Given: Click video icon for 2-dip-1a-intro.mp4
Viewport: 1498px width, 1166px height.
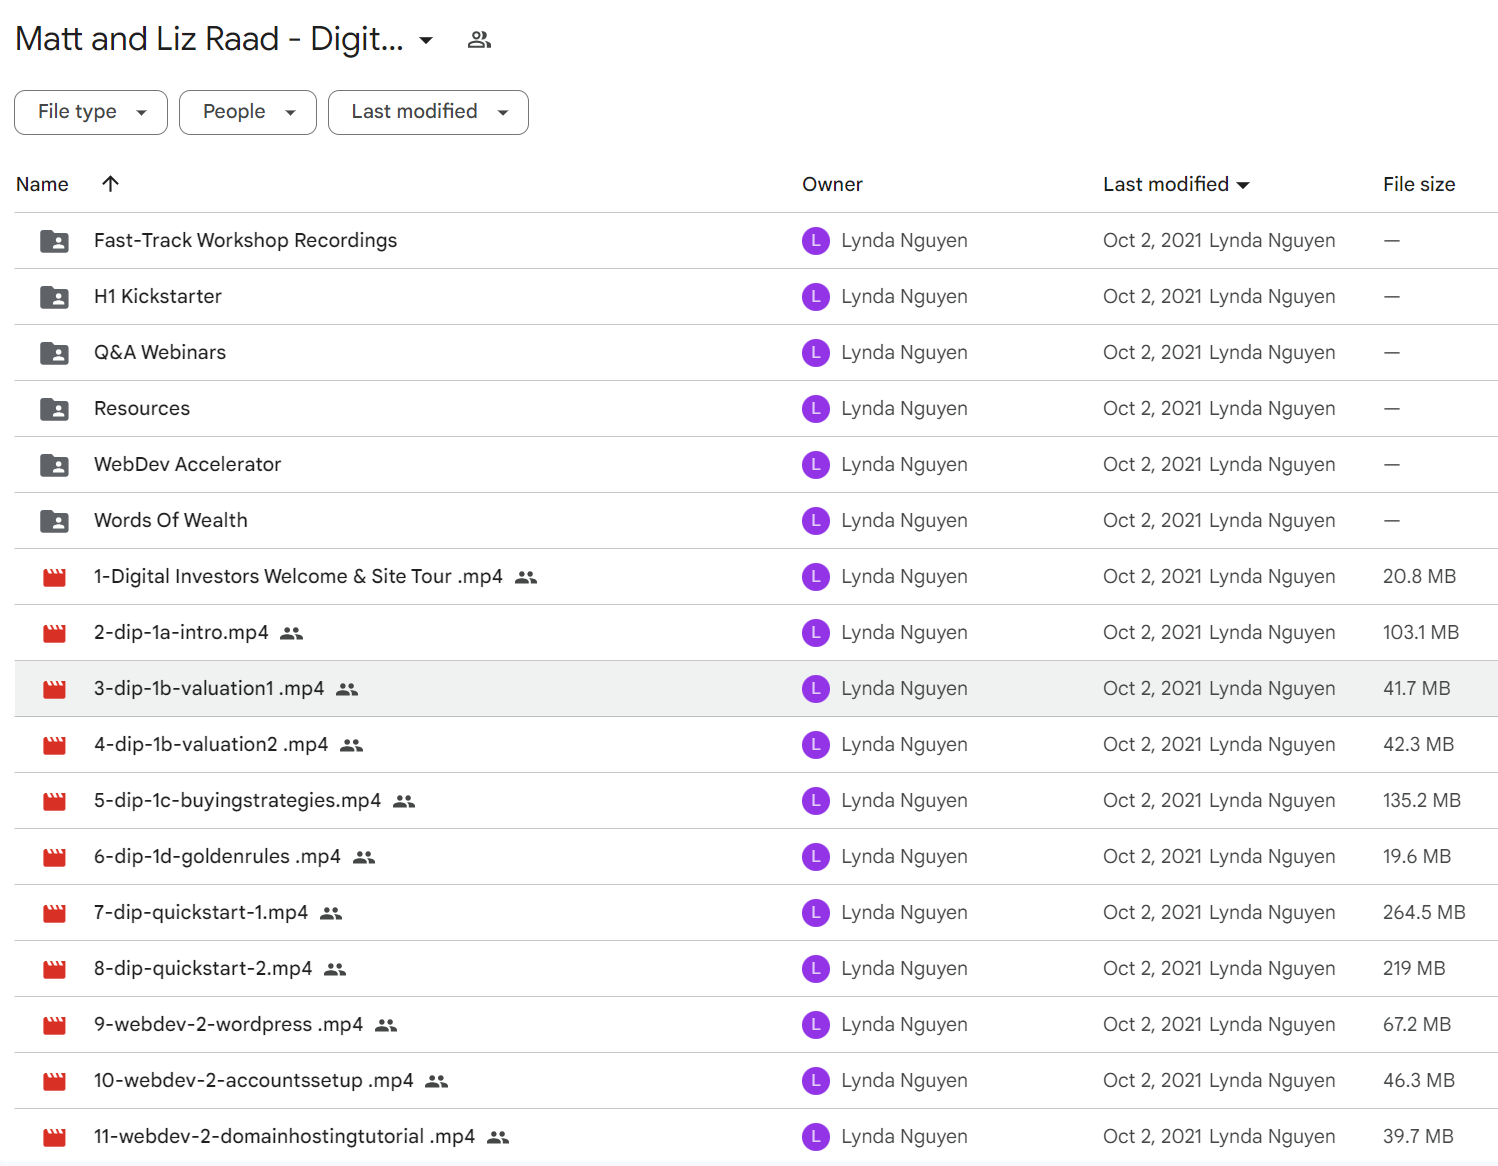Looking at the screenshot, I should click(54, 633).
